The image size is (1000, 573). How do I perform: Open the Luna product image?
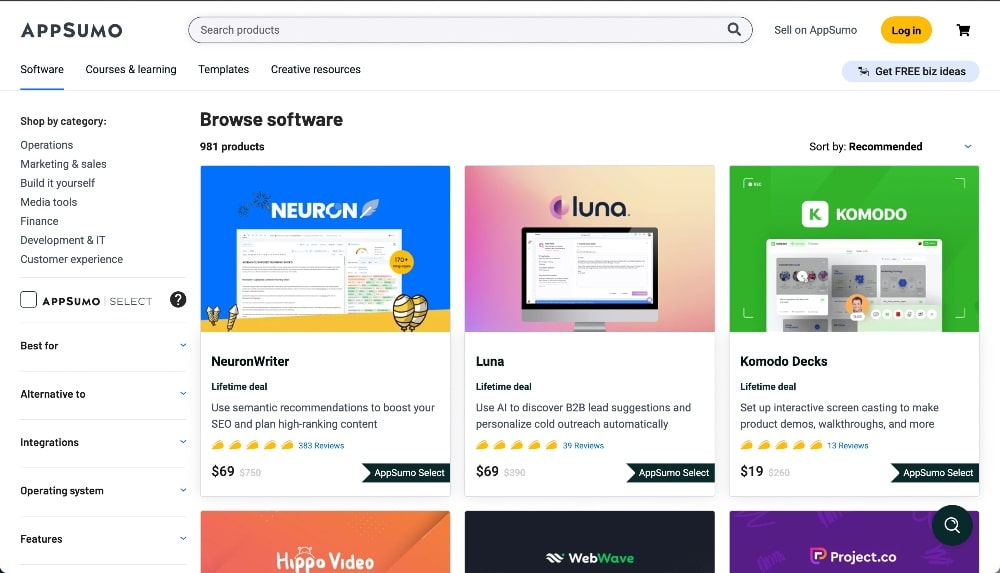click(x=589, y=249)
